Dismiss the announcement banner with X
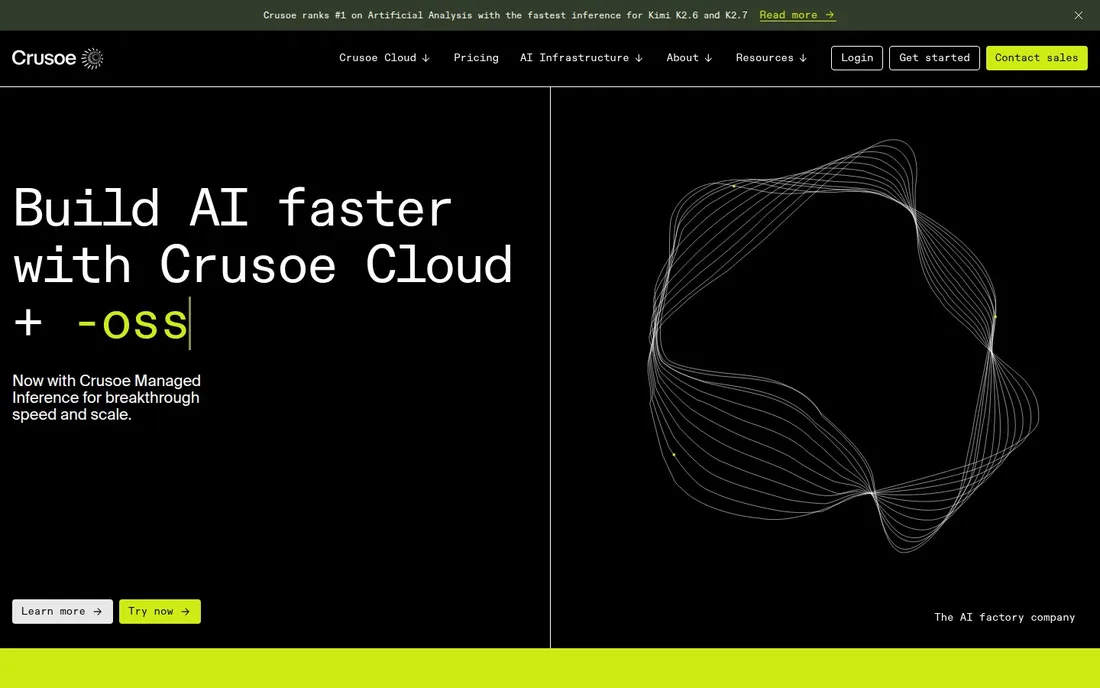 pyautogui.click(x=1078, y=15)
